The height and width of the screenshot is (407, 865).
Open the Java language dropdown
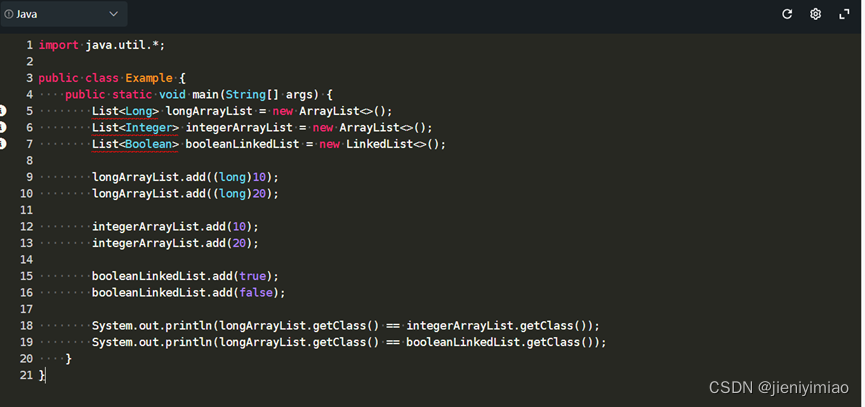tap(64, 14)
